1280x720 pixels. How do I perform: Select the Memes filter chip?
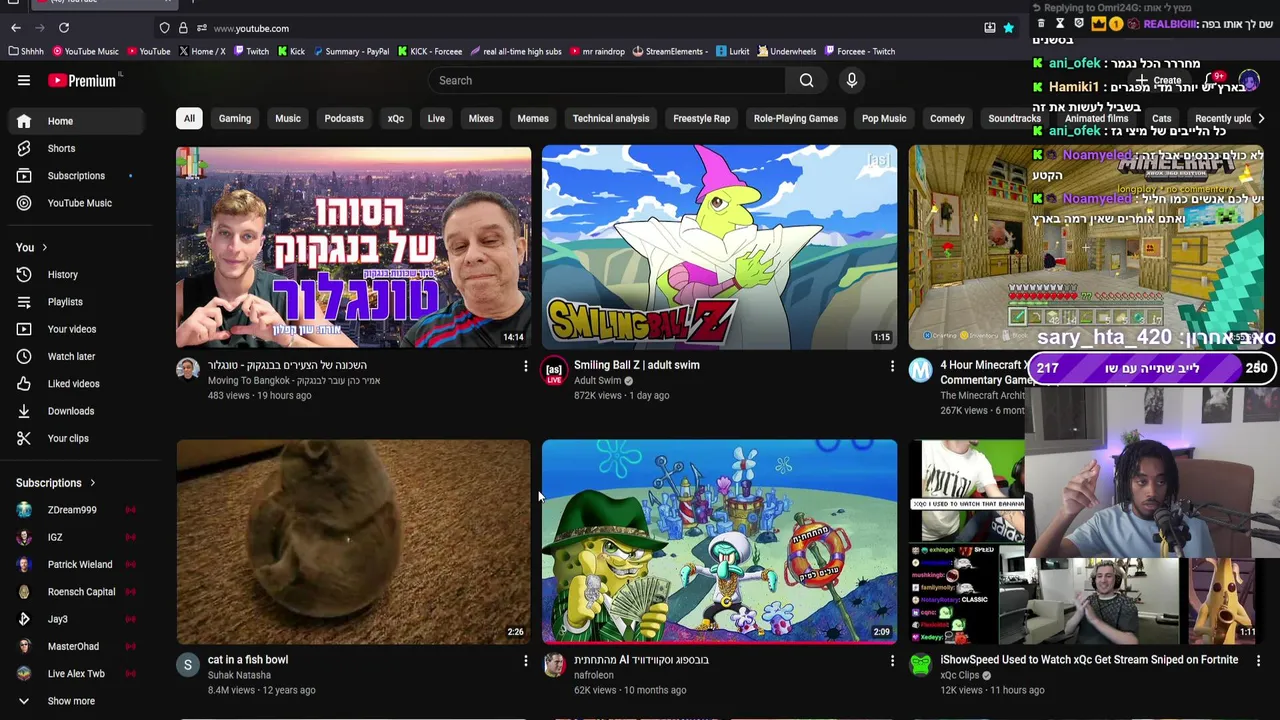(x=533, y=118)
